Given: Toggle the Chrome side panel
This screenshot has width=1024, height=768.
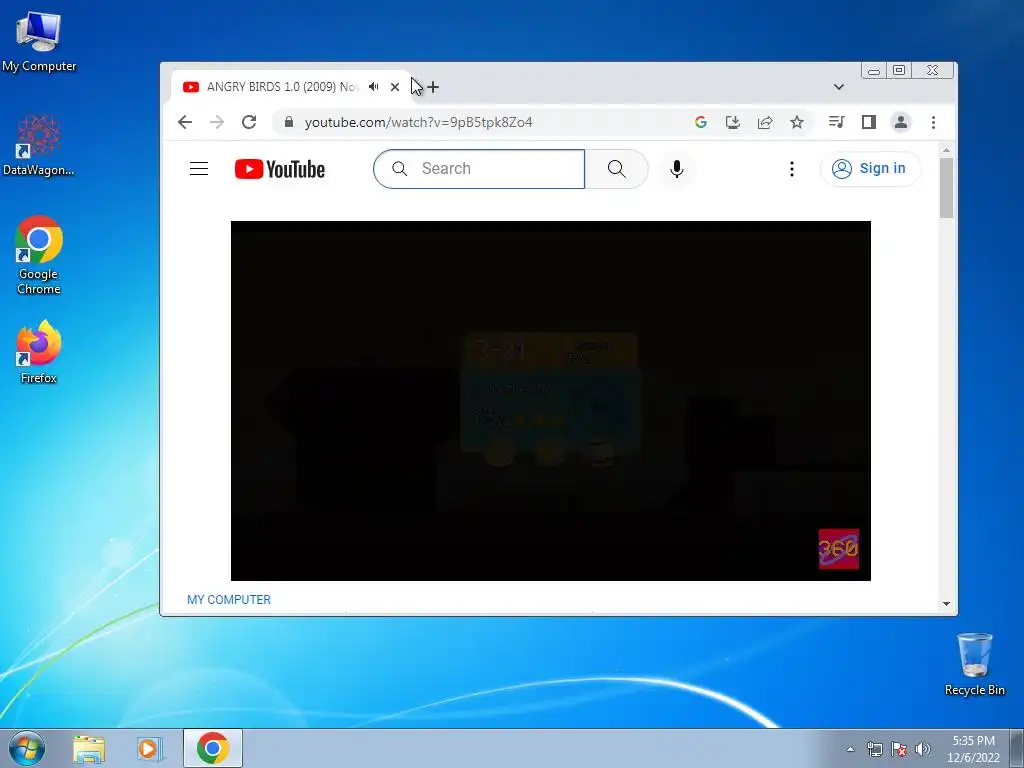Looking at the screenshot, I should tap(869, 122).
